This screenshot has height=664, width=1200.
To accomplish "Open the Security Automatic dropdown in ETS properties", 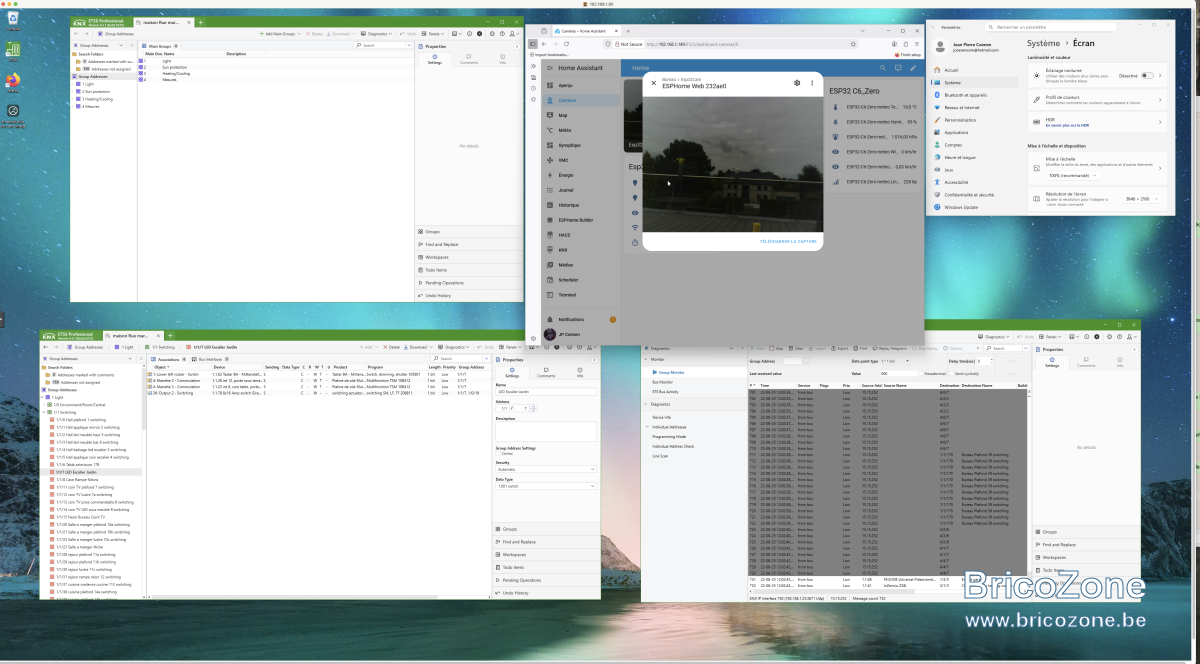I will tap(545, 469).
